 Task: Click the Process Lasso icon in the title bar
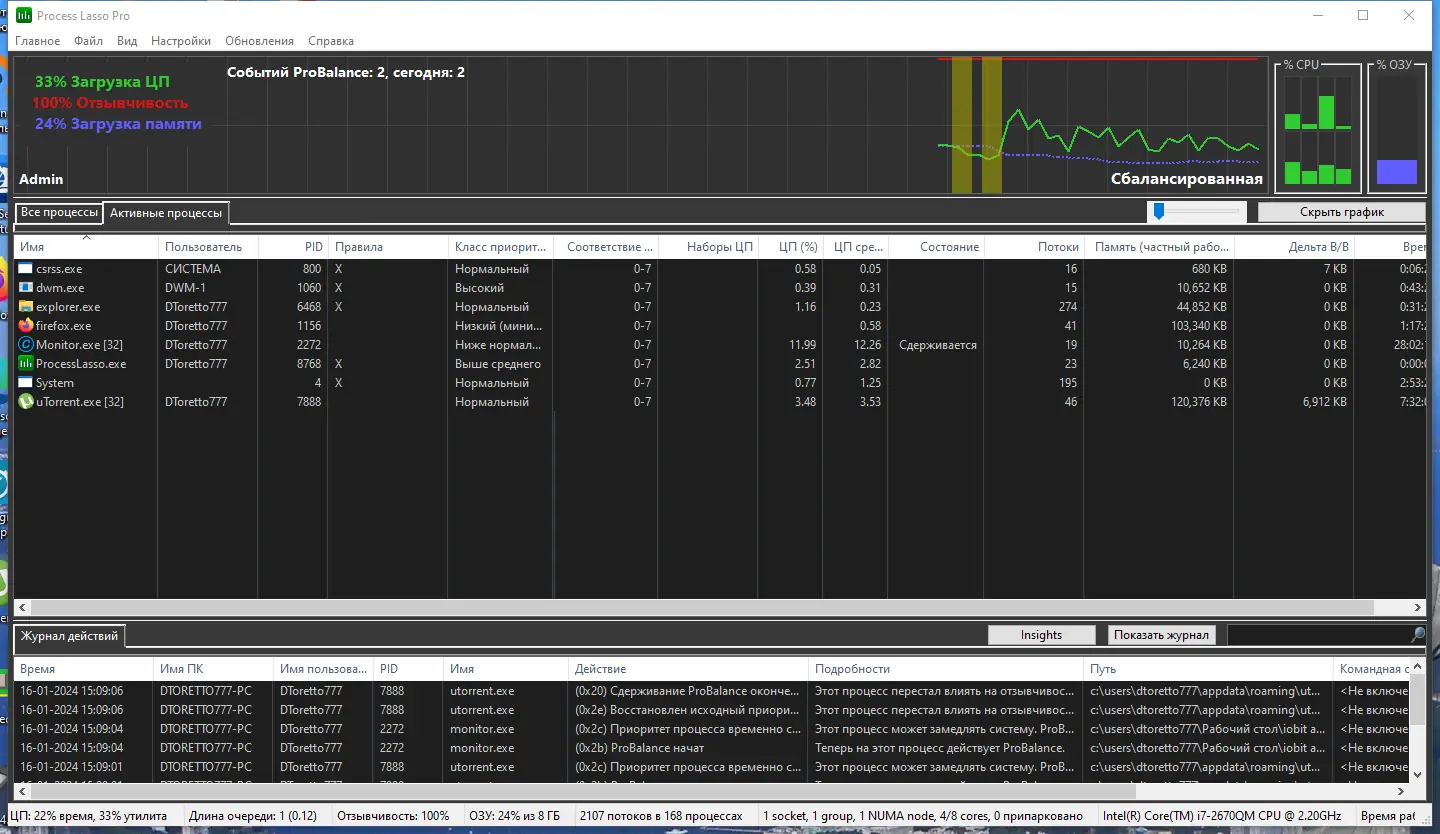tap(24, 15)
